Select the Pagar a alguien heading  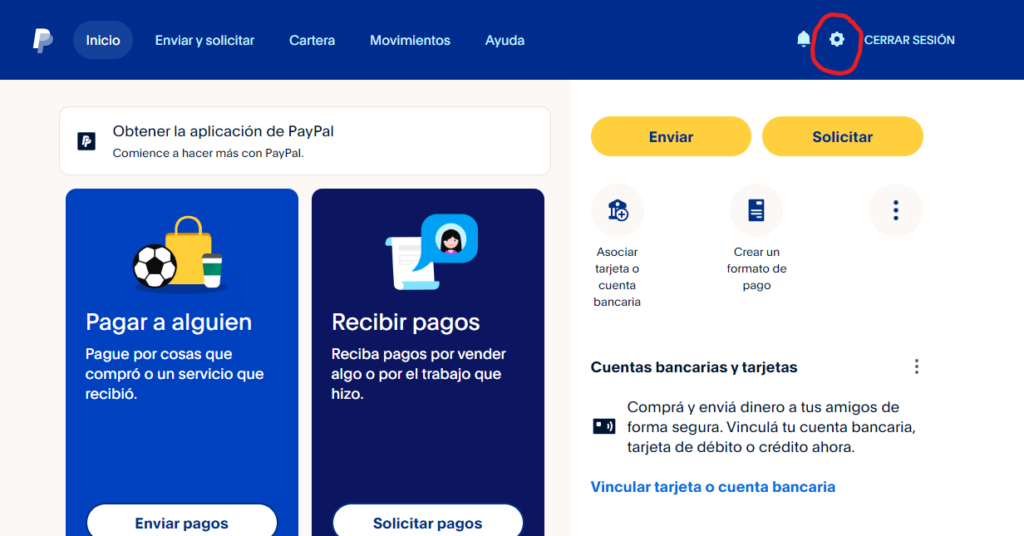coord(168,322)
